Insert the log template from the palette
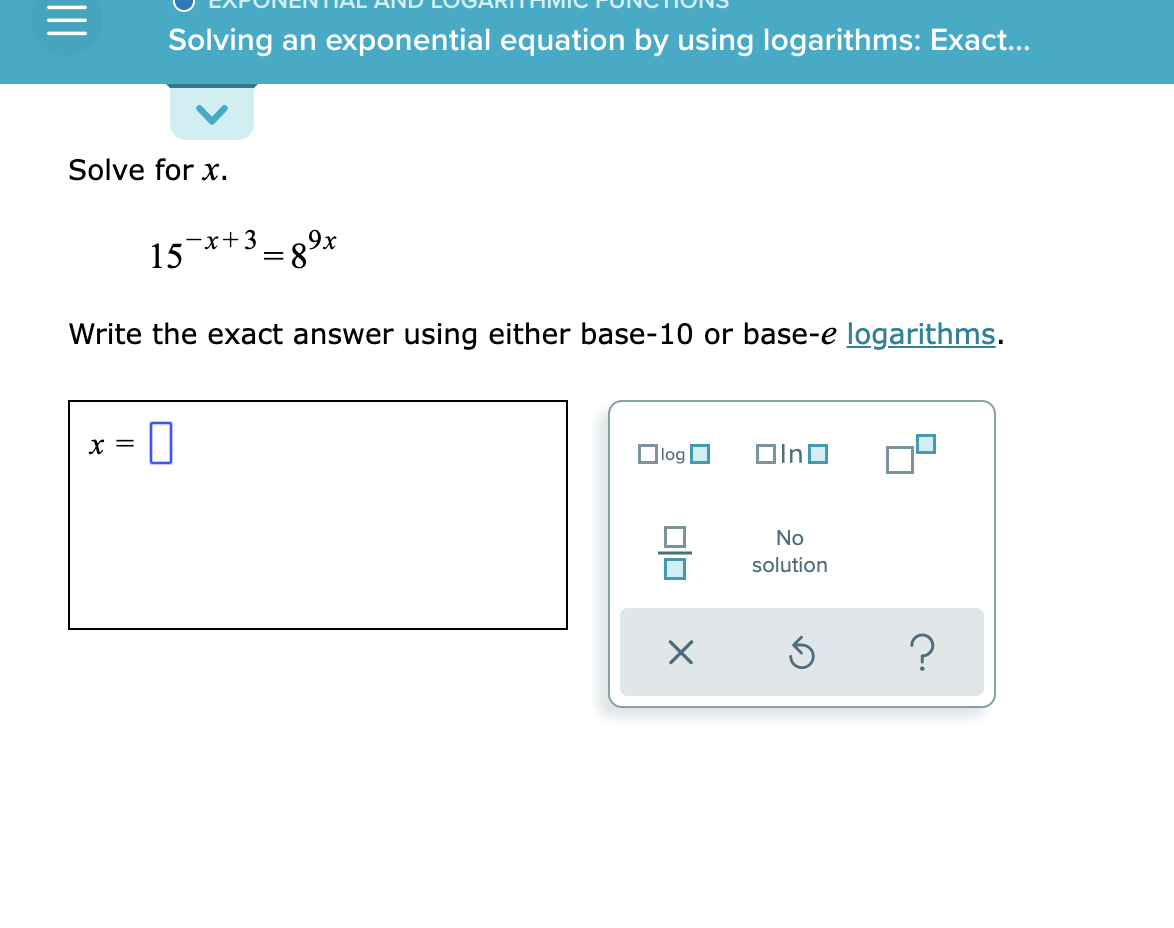Image resolution: width=1174 pixels, height=928 pixels. (x=673, y=454)
